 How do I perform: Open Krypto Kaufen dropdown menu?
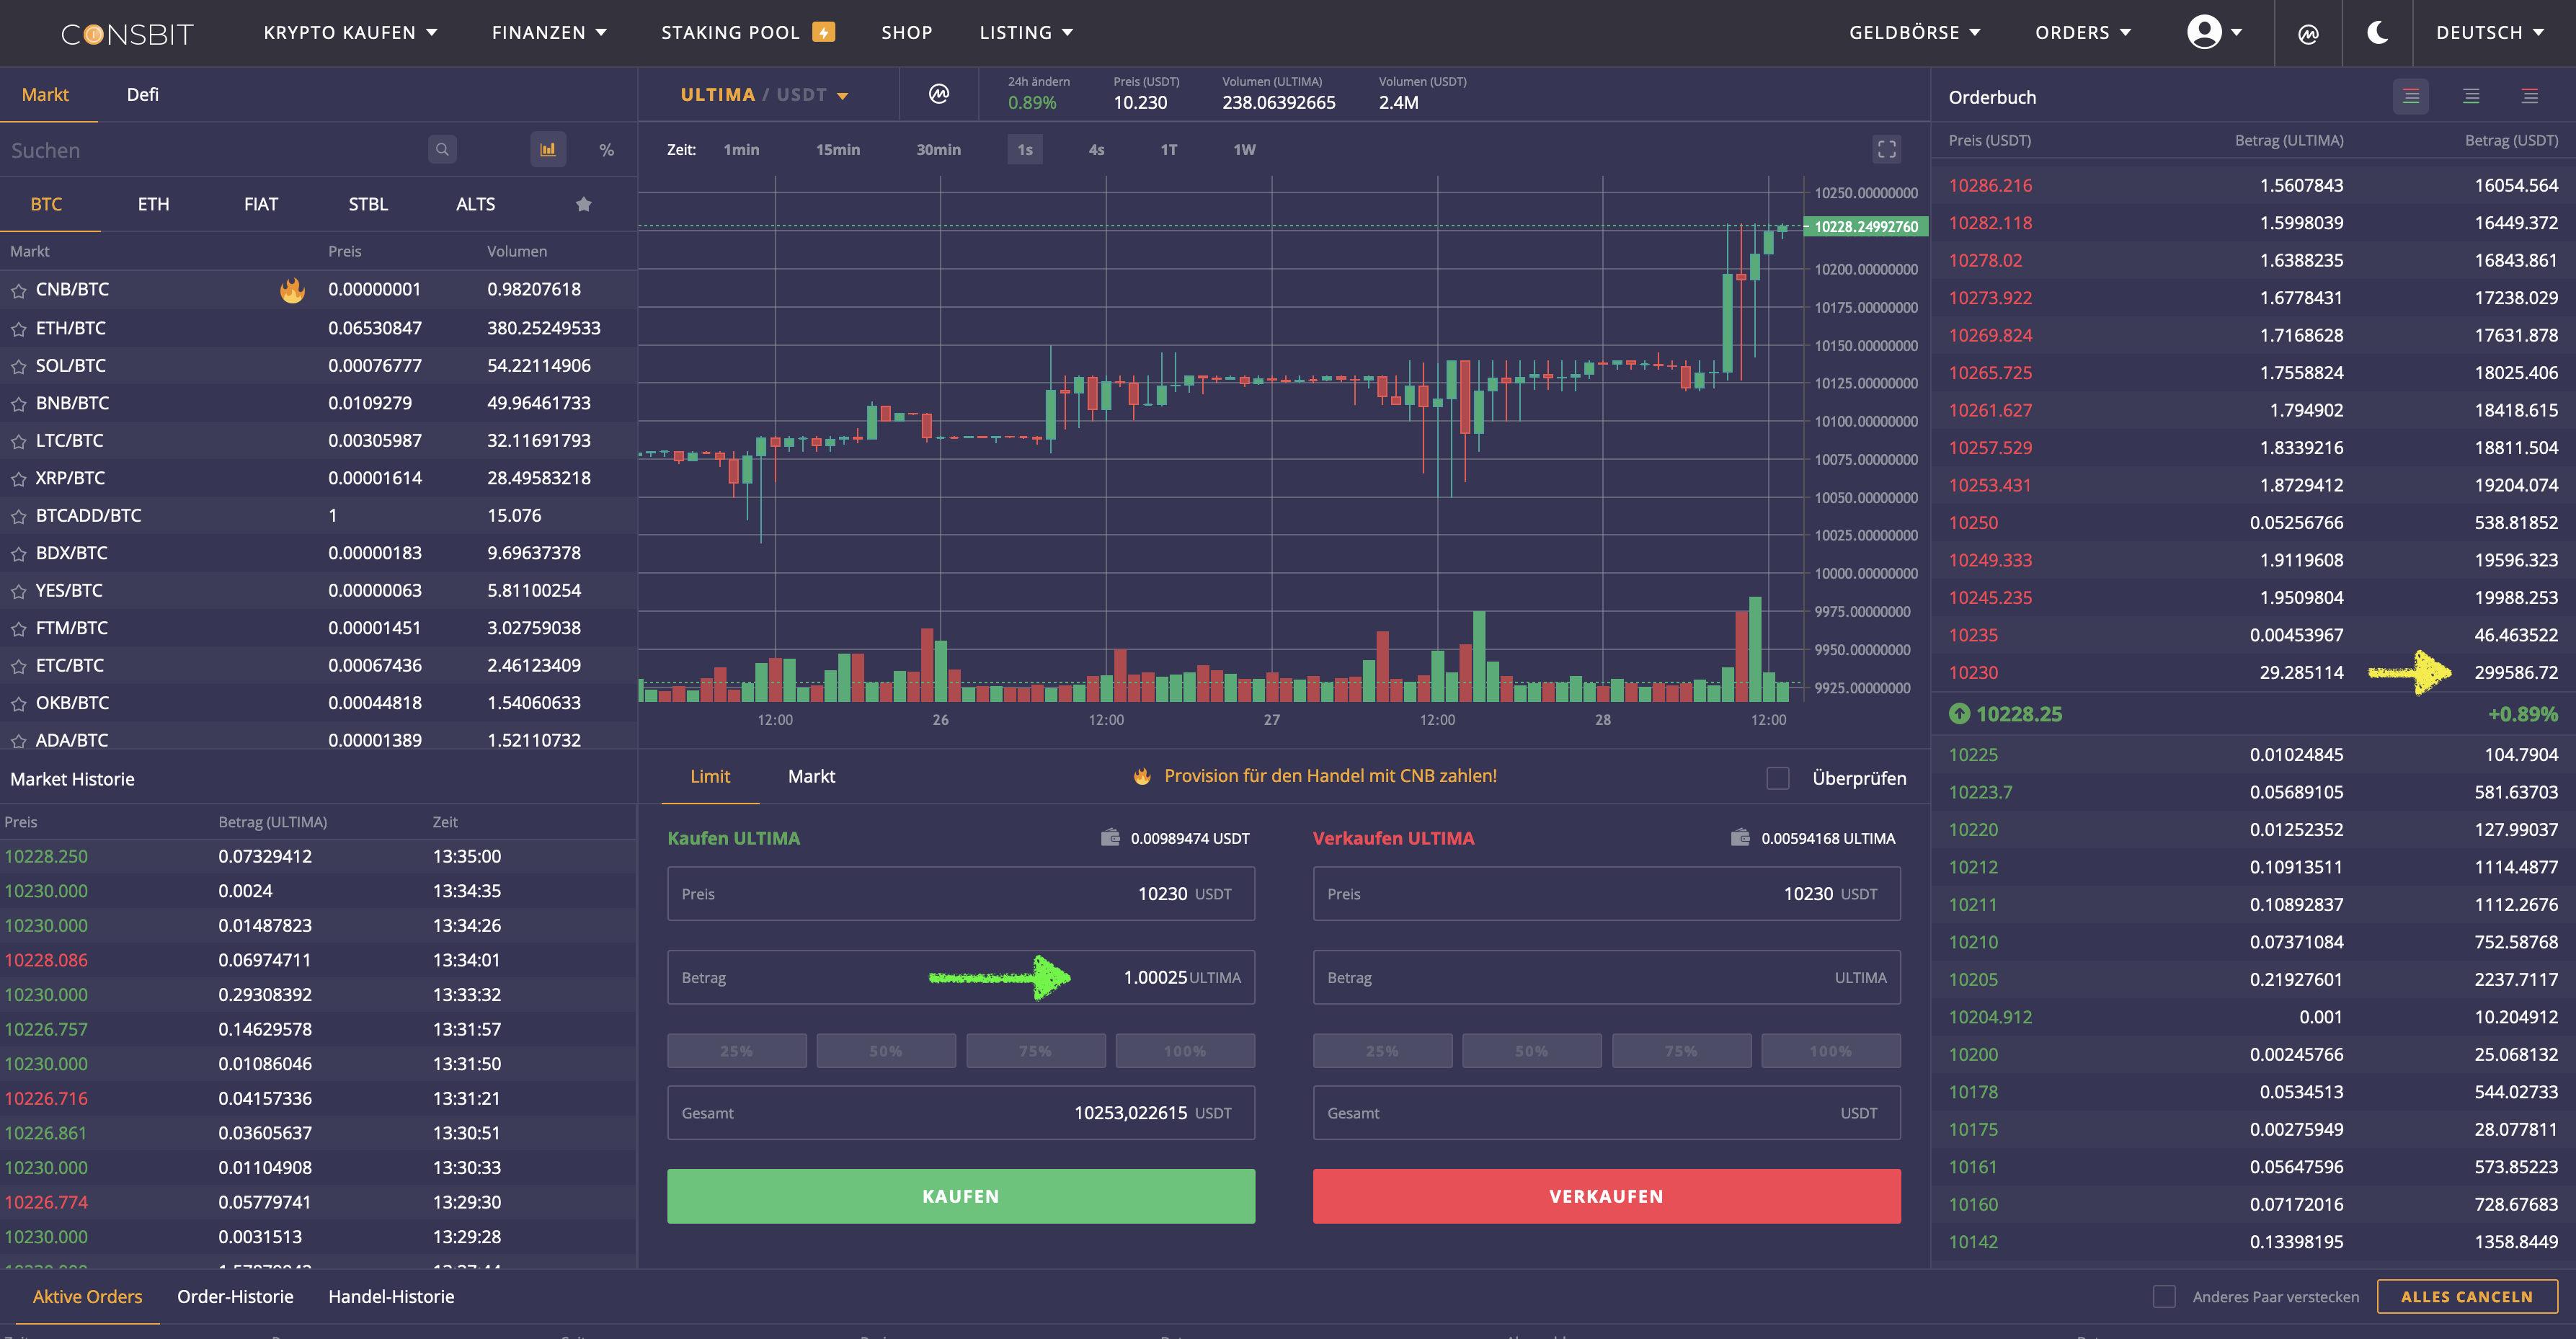[350, 33]
